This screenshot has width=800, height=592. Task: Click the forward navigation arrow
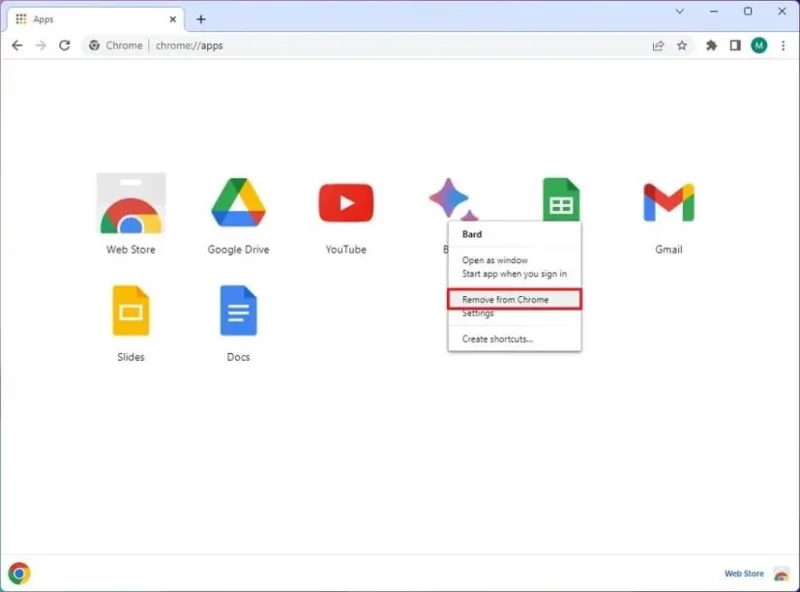tap(41, 45)
